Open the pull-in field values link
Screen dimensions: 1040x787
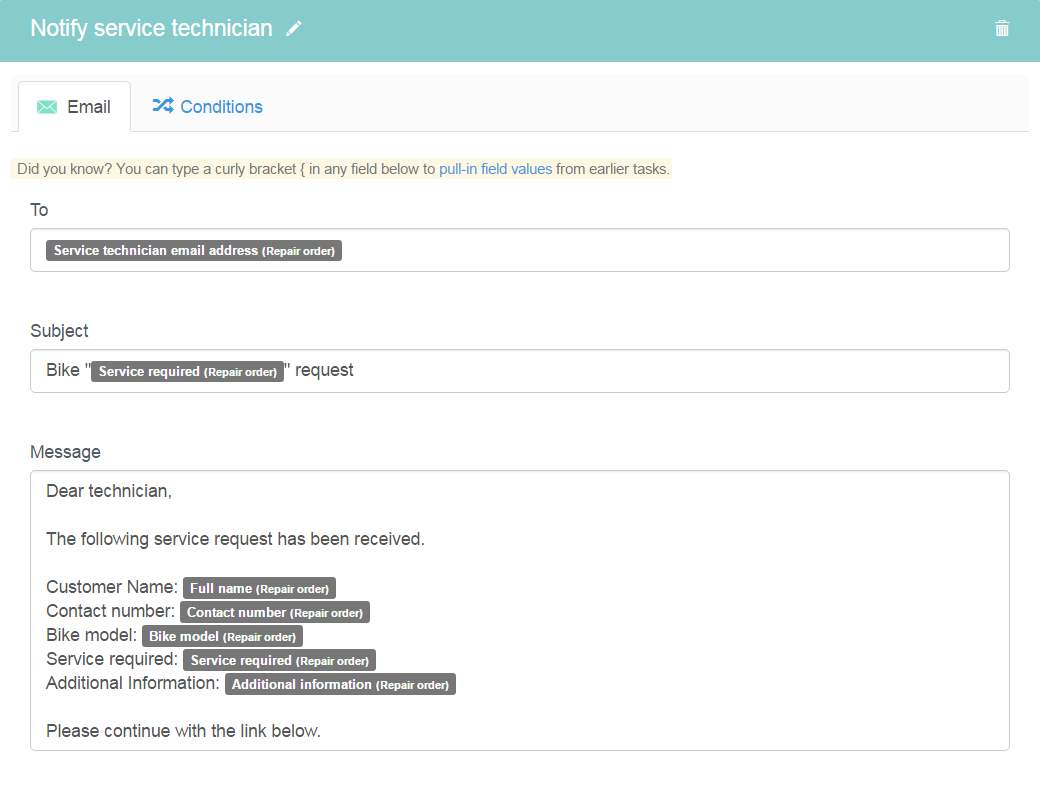click(x=495, y=169)
